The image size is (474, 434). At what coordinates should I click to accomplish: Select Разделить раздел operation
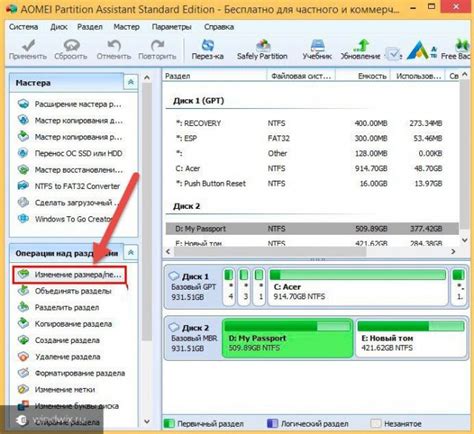click(x=59, y=307)
